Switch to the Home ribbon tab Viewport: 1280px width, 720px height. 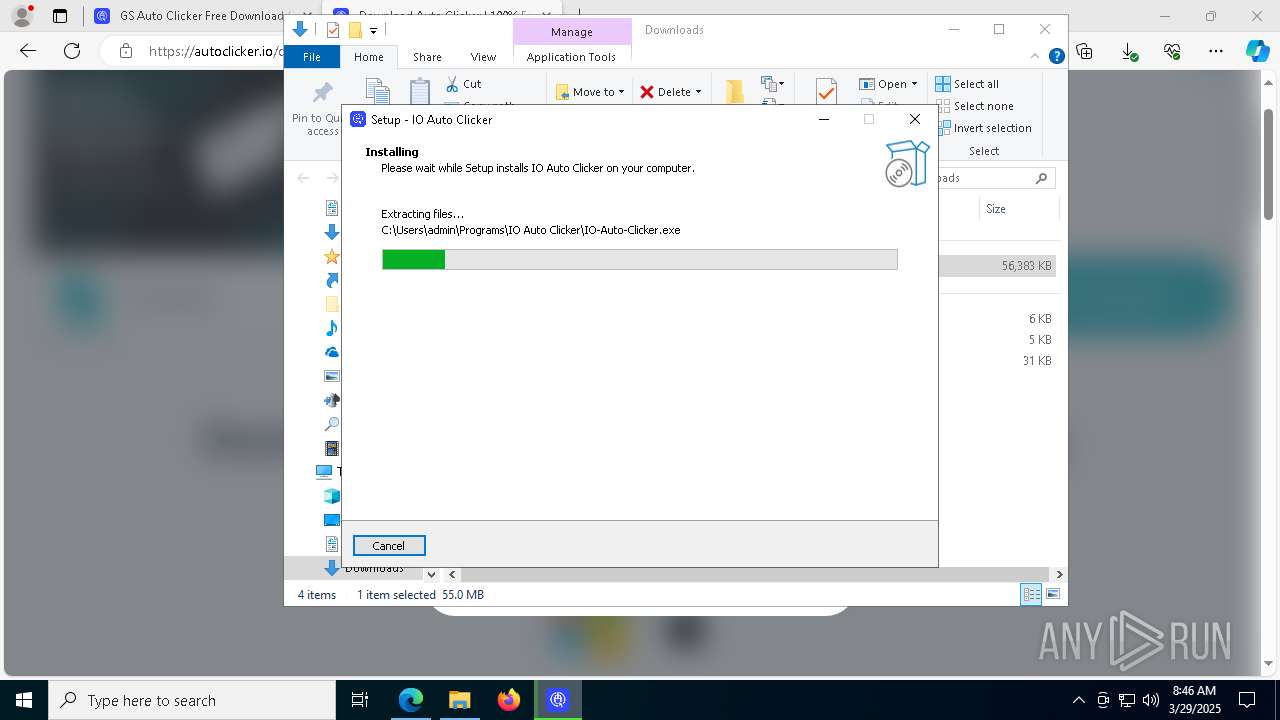tap(368, 57)
